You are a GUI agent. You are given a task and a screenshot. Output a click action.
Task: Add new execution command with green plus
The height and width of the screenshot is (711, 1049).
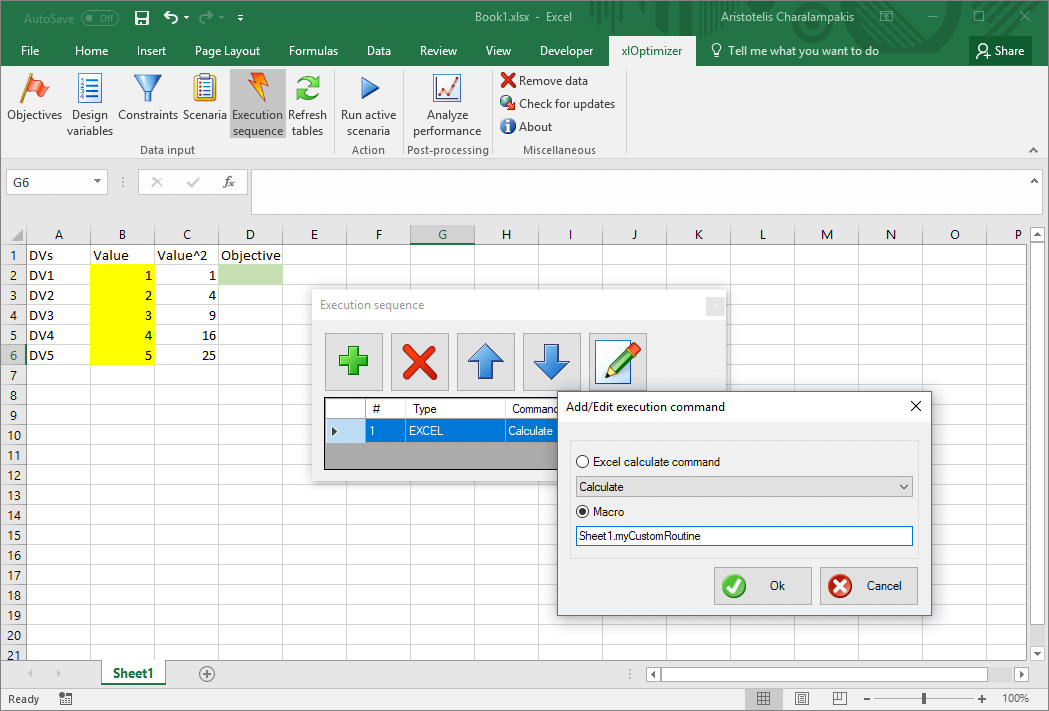tap(354, 362)
